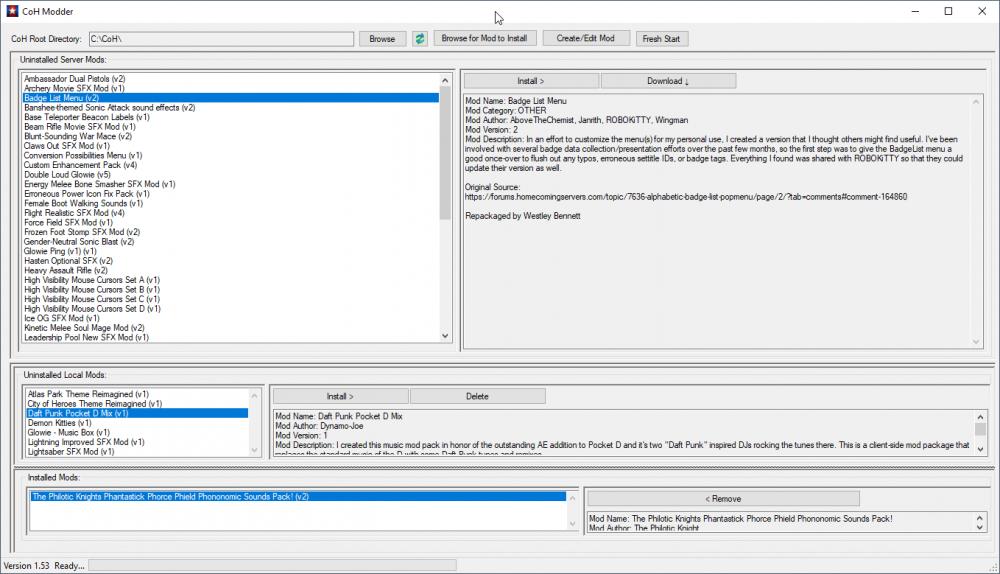The width and height of the screenshot is (1000, 574).
Task: Select Custom Enhancement Pack (v4) in list
Action: tap(81, 165)
